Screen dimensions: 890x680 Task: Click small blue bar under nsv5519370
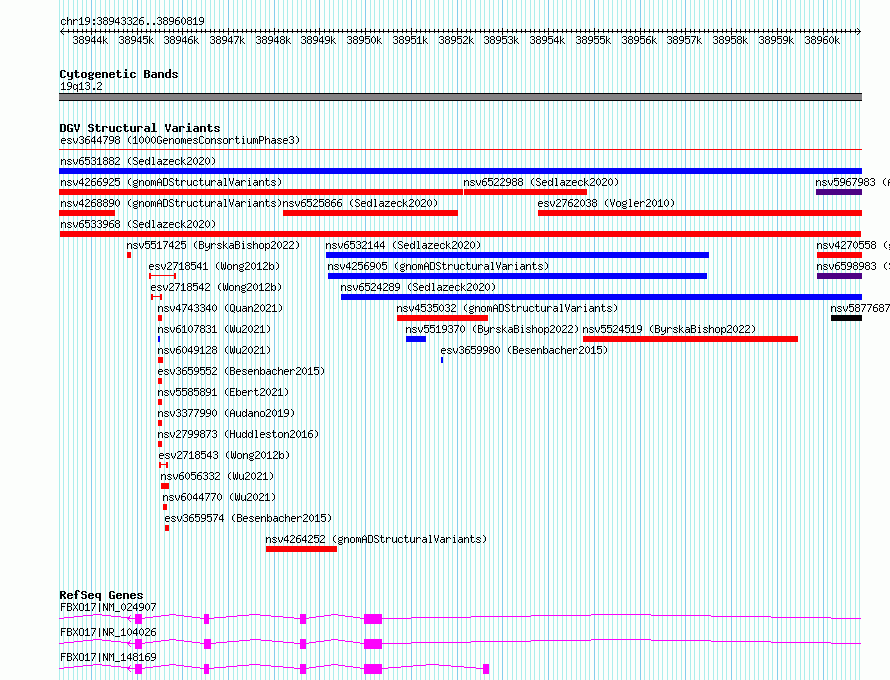415,339
